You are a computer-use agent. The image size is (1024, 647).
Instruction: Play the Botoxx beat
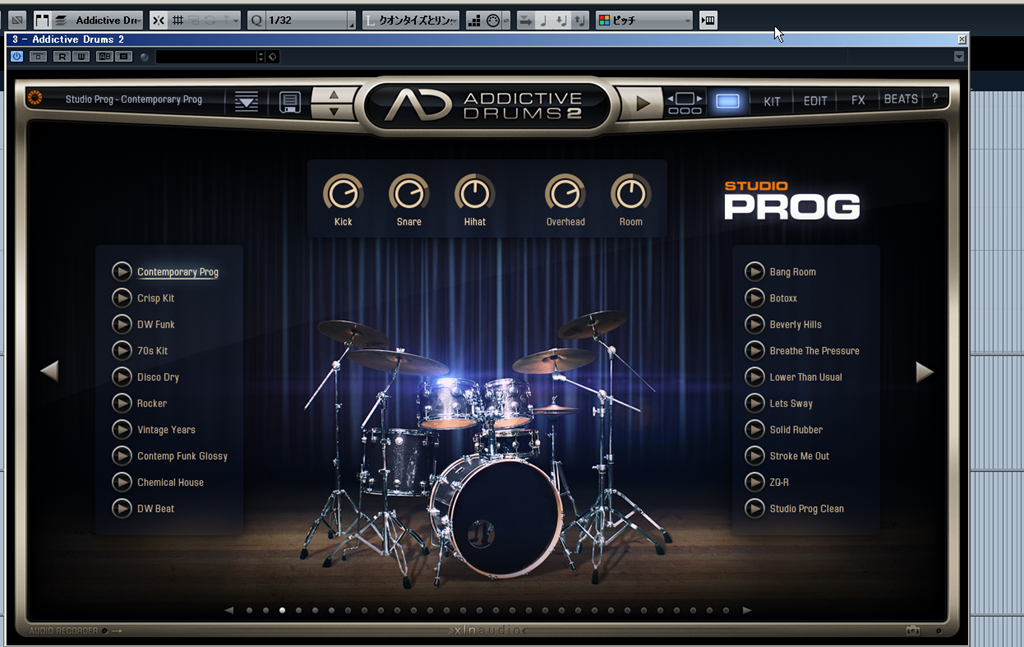coord(754,298)
